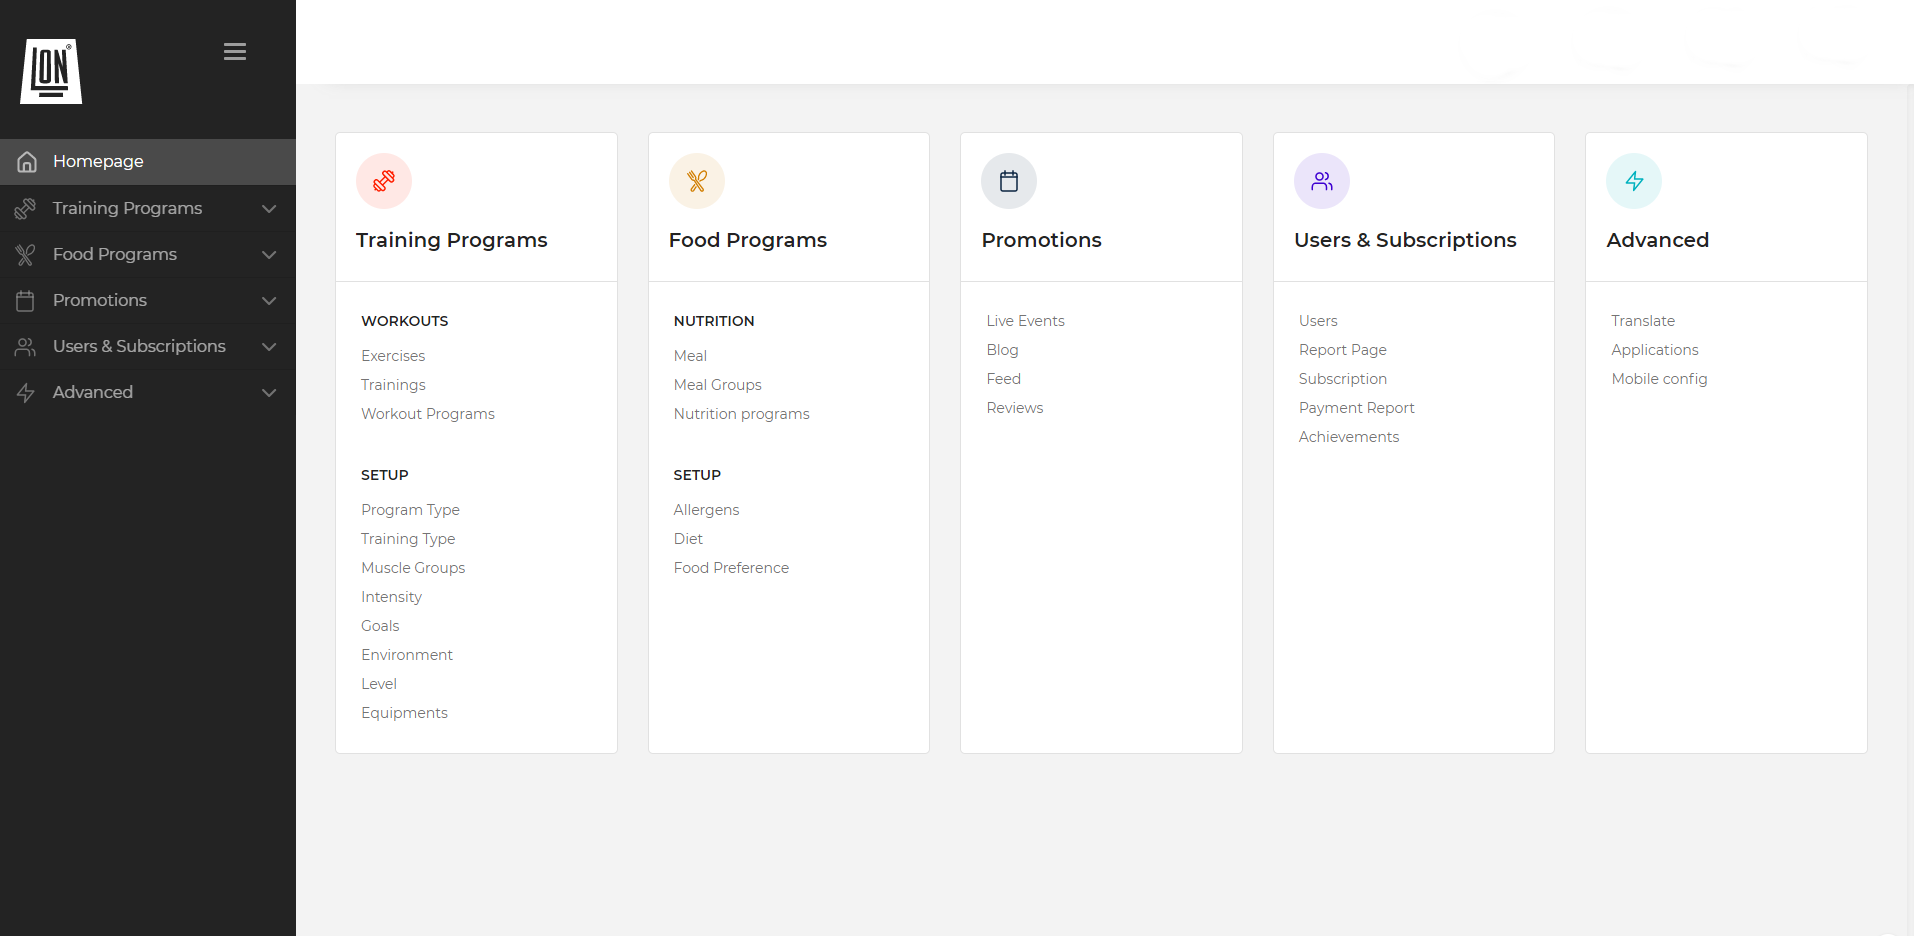Click the purple users icon on the Users card
The image size is (1914, 936).
click(x=1322, y=181)
